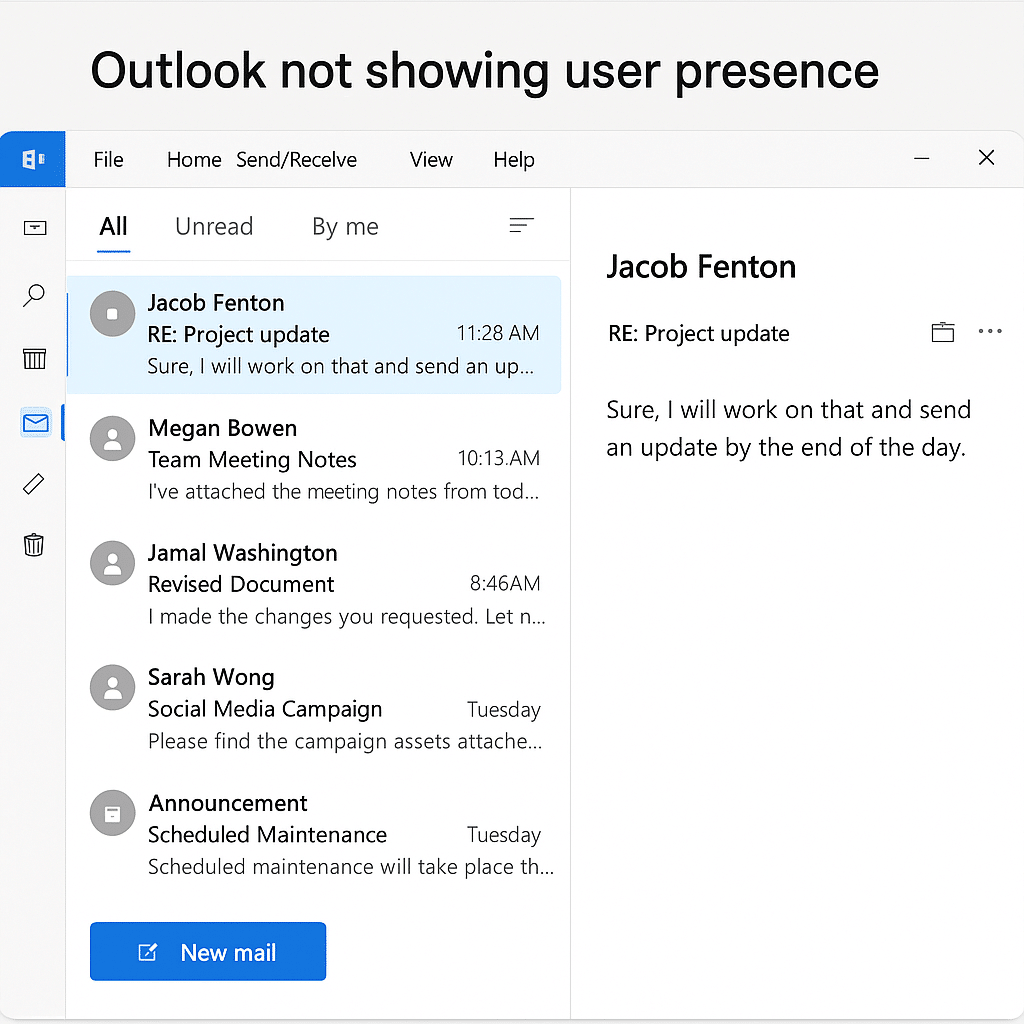The width and height of the screenshot is (1024, 1024).
Task: Click Jamal Washington's avatar icon
Action: coord(112,563)
